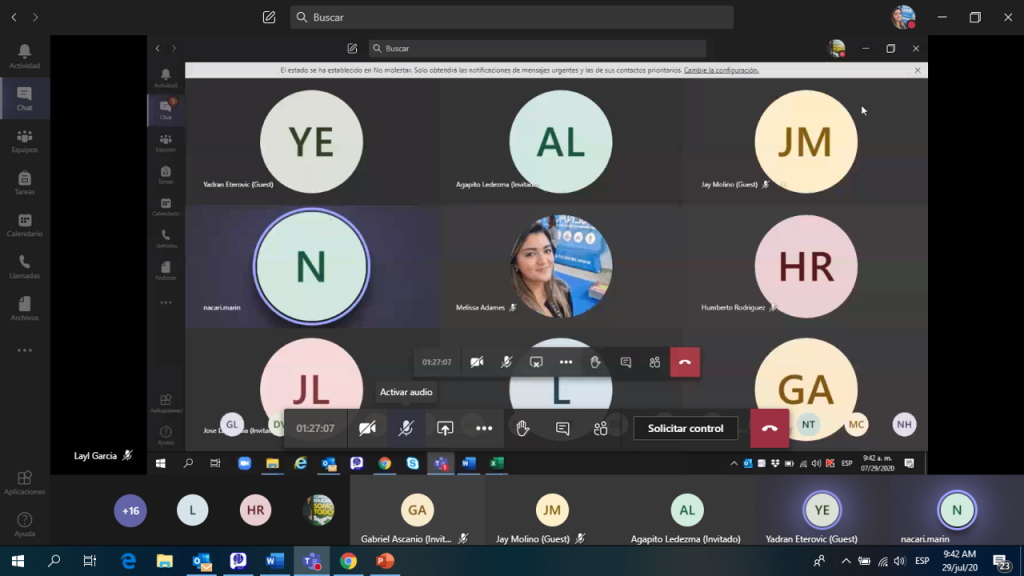Open the participants icon in the small call toolbar
Viewport: 1024px width, 576px height.
pos(654,362)
